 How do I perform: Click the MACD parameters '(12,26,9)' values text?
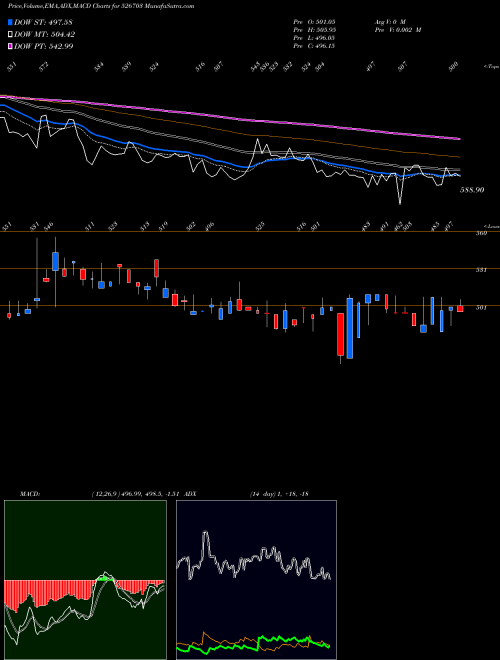coord(136,494)
